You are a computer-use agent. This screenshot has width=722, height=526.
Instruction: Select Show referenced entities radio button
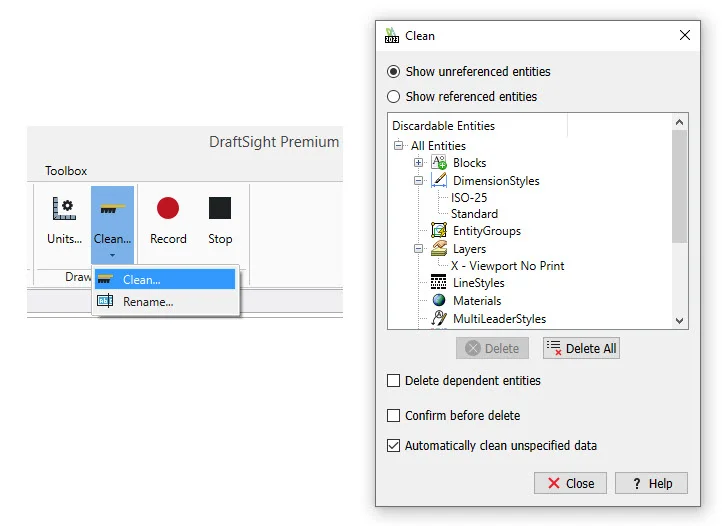click(x=393, y=97)
